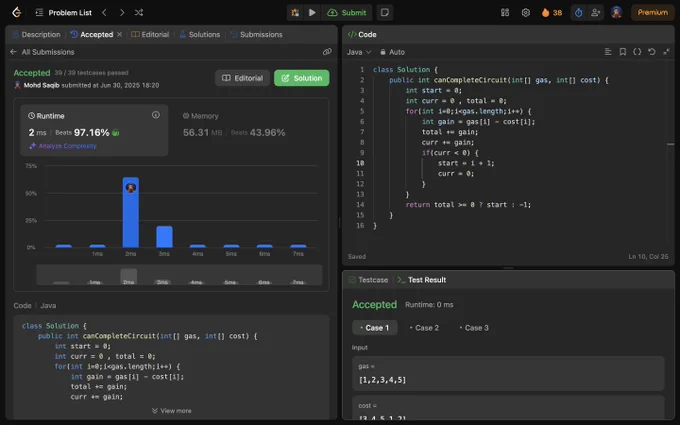Screen dimensions: 680x425
Task: Open the Java language dropdown
Action: 359,52
